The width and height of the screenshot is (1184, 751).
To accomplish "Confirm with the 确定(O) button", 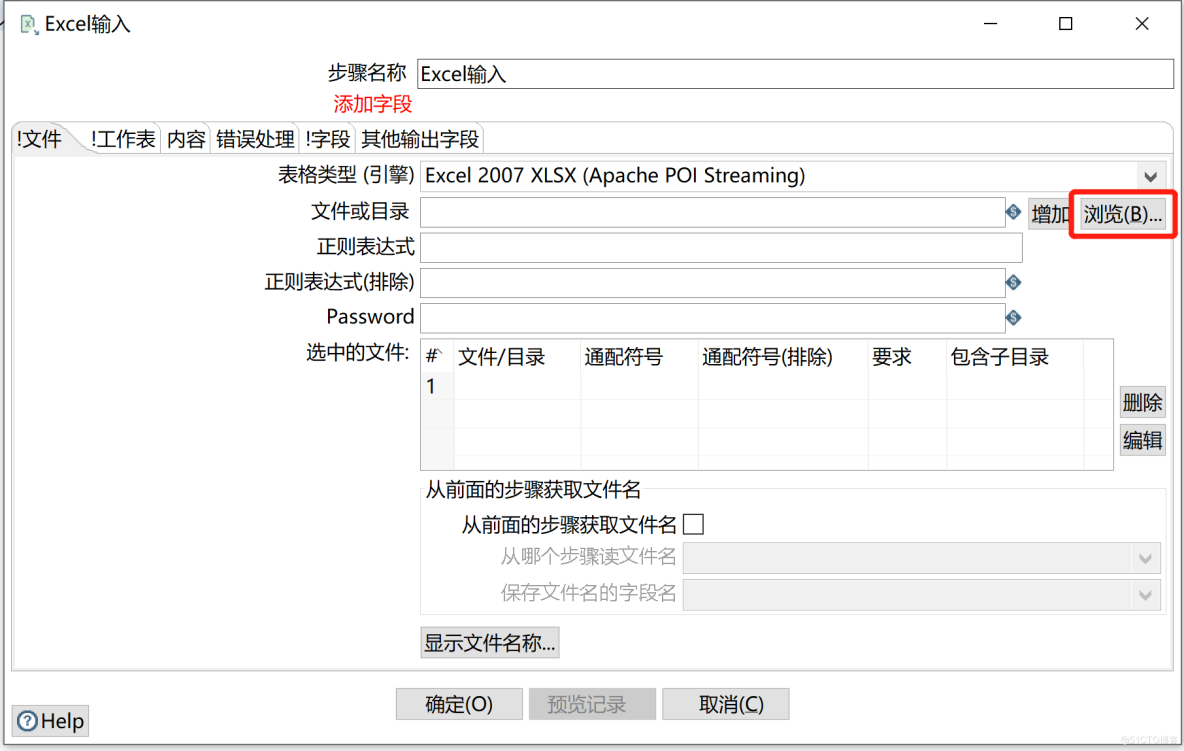I will click(x=459, y=704).
